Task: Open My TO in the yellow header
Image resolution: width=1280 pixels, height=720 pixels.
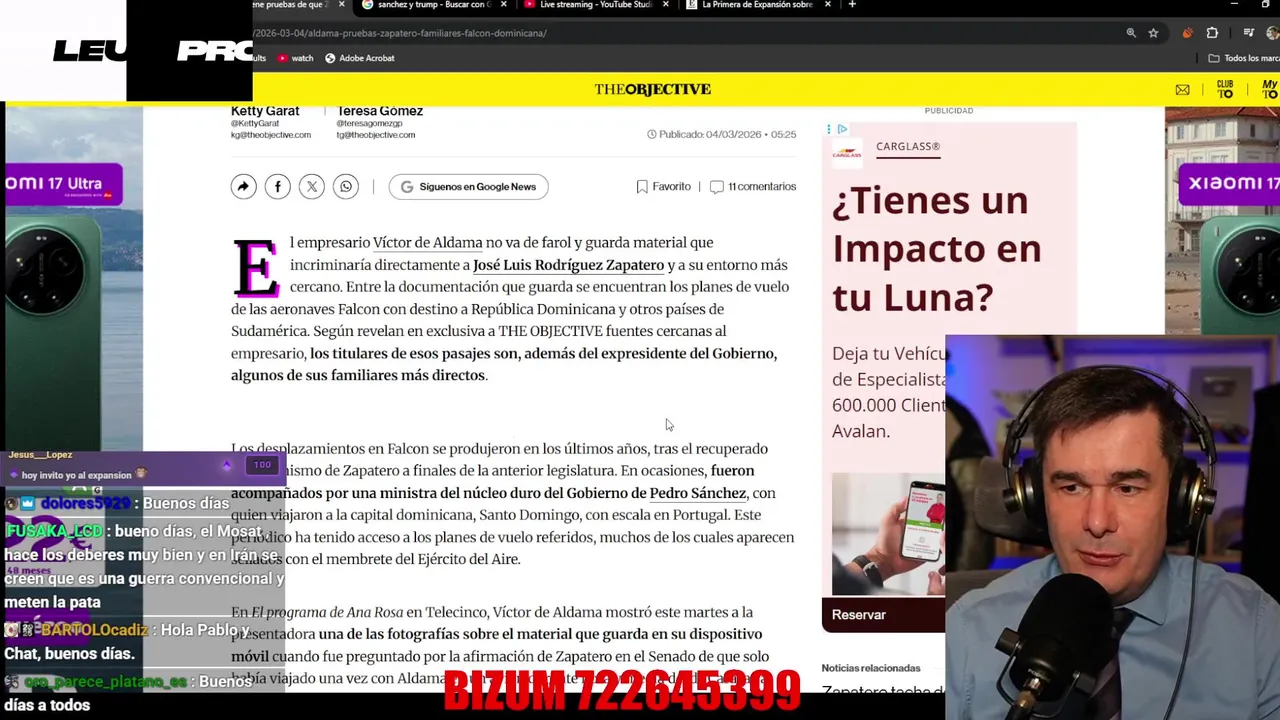Action: point(1270,89)
